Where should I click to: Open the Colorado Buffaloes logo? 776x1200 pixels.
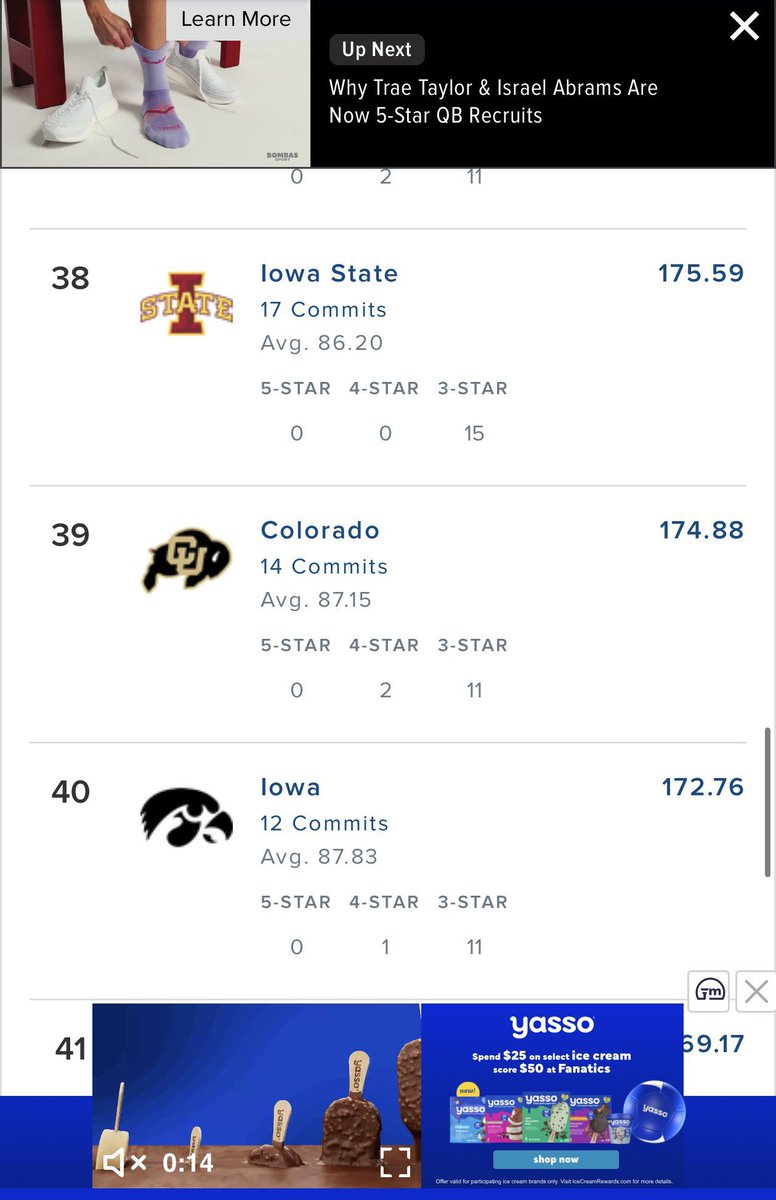(186, 560)
